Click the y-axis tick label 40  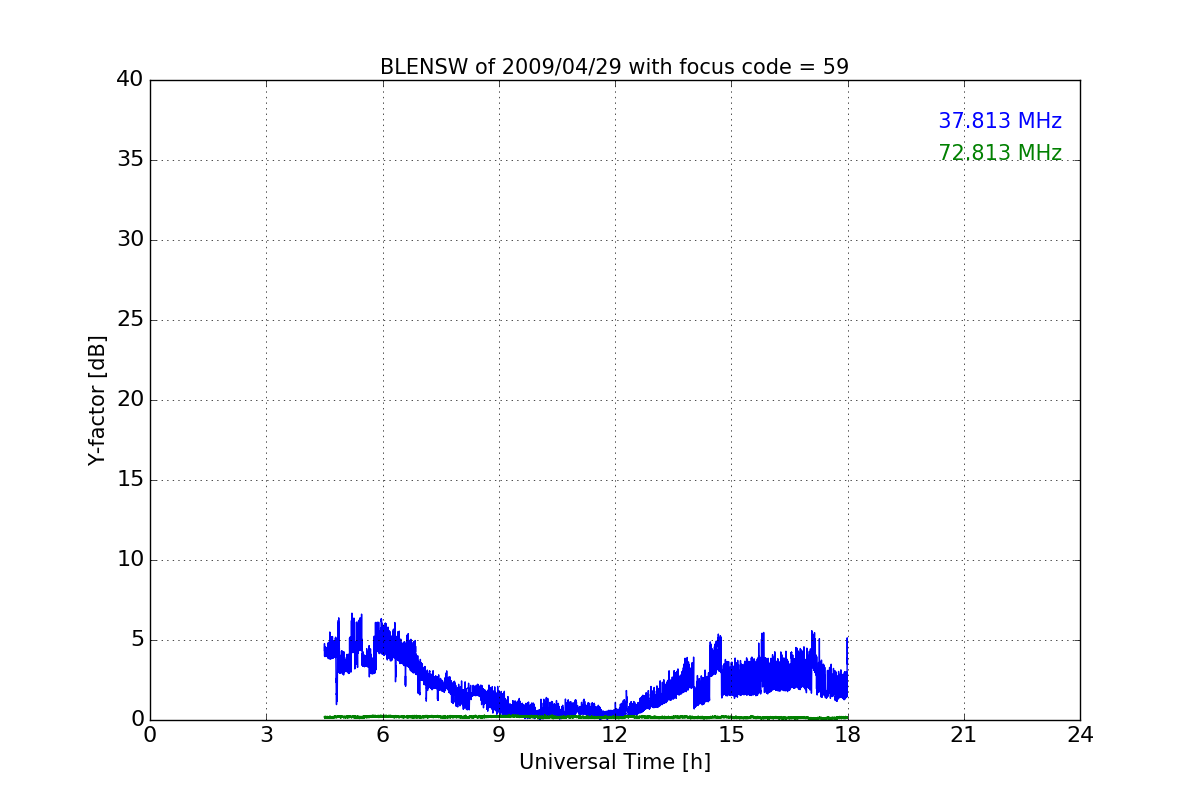(130, 80)
